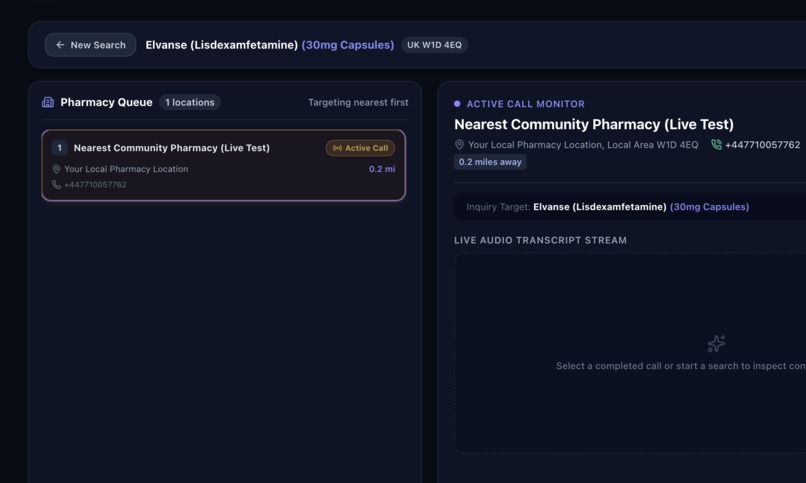806x483 pixels.
Task: Click the +447710057762 number in queue card
Action: (x=95, y=184)
